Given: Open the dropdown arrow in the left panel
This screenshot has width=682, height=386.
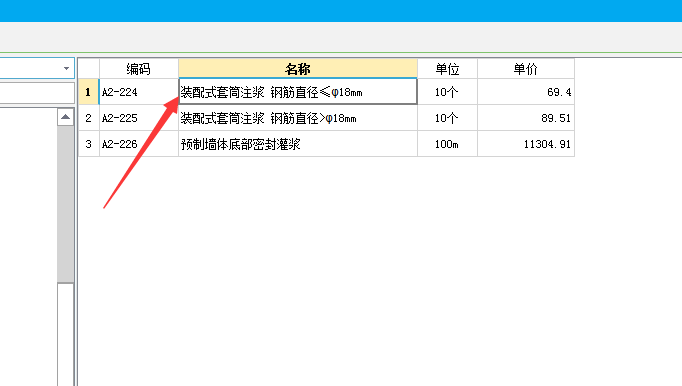Looking at the screenshot, I should point(66,68).
